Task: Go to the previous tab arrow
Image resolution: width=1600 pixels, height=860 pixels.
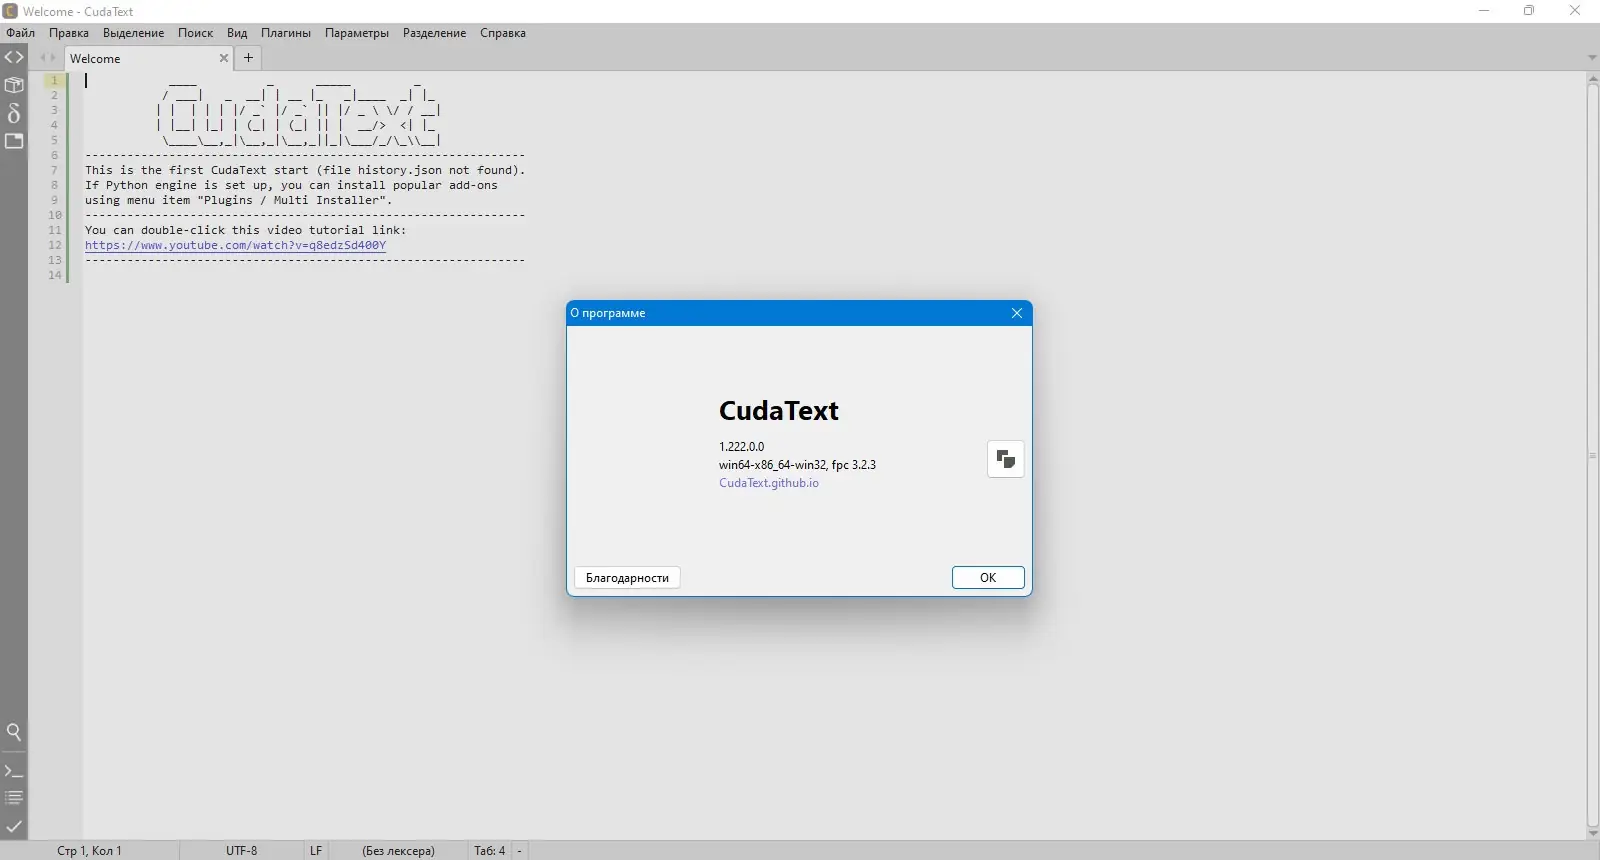Action: (x=43, y=58)
